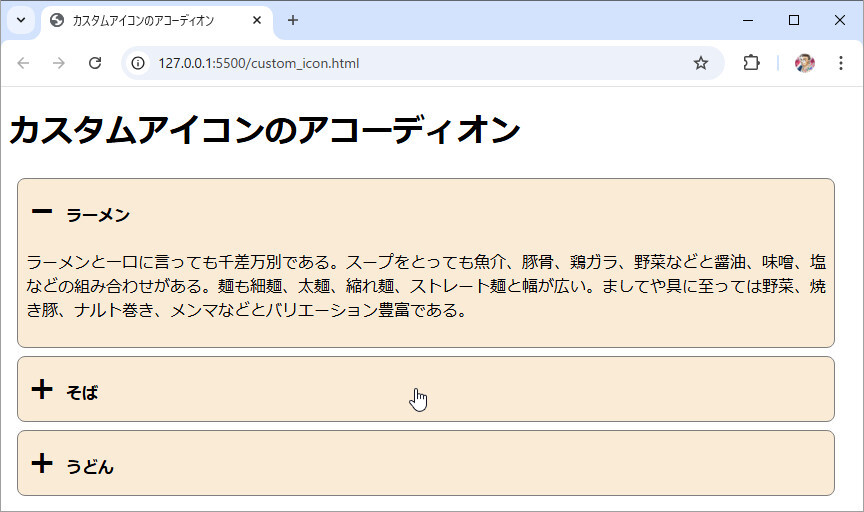Open Chrome's three-dot menu
Screen dimensions: 864x512
click(x=840, y=63)
